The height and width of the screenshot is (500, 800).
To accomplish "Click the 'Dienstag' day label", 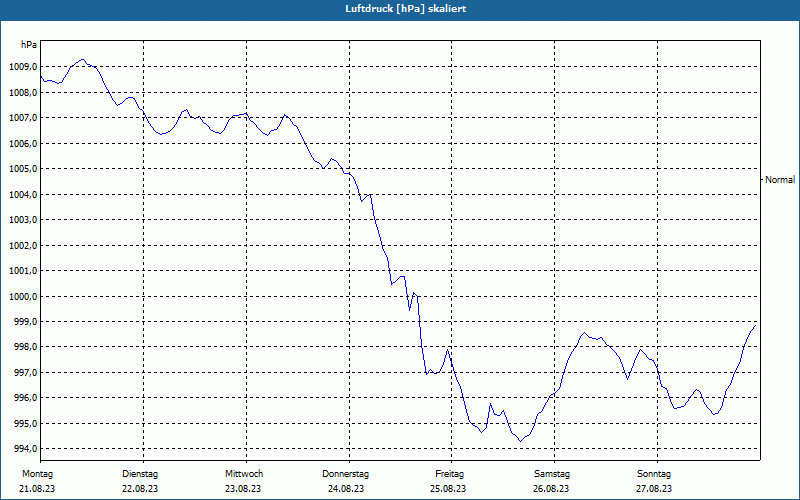I will point(140,474).
